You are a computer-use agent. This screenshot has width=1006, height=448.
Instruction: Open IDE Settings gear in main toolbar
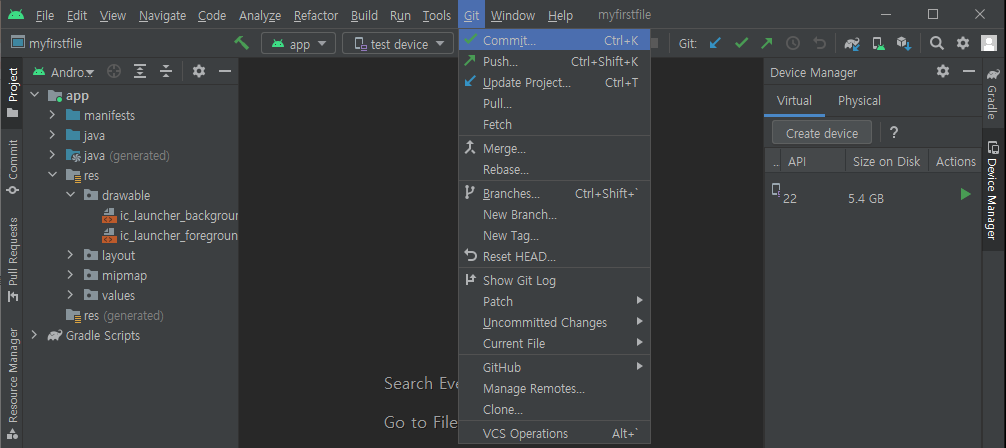click(x=963, y=44)
